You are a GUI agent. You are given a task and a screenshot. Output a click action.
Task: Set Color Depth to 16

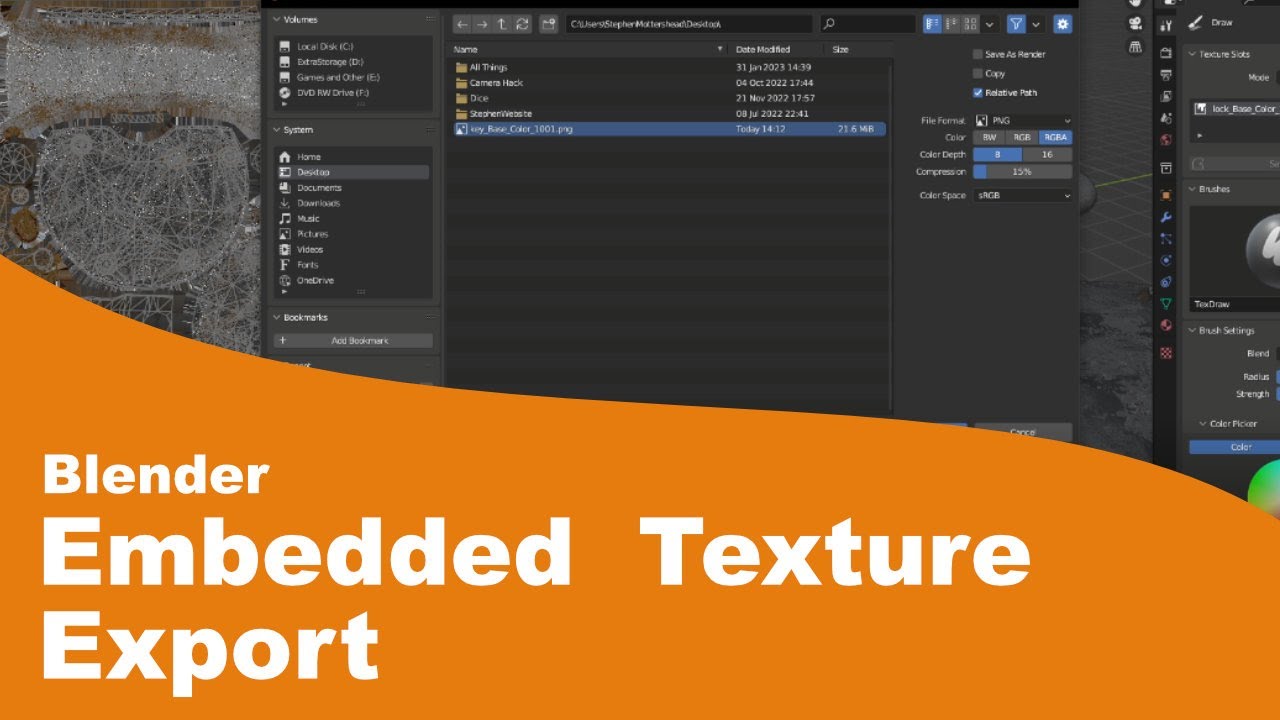click(1047, 155)
